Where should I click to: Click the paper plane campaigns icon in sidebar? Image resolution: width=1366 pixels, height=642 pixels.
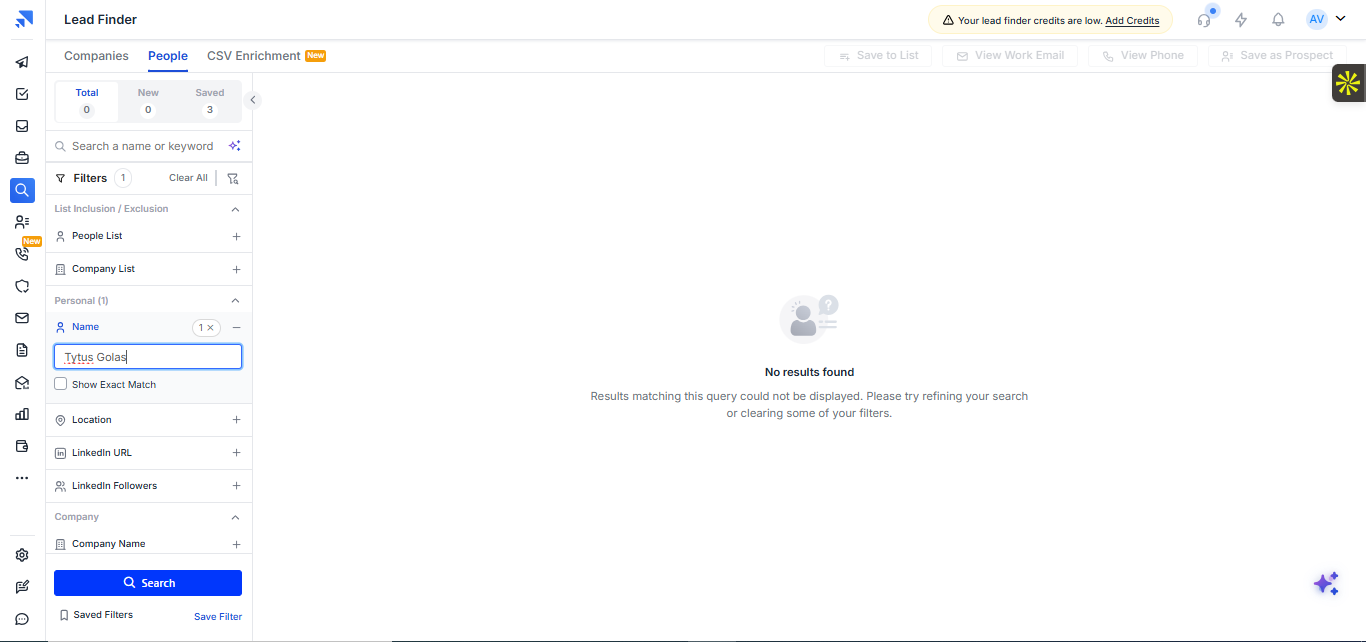click(22, 62)
